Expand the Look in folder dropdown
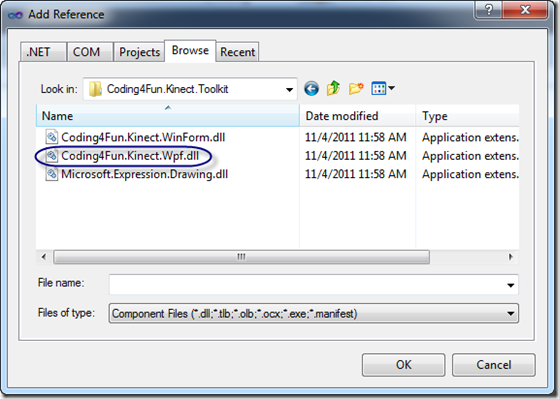 coord(289,89)
